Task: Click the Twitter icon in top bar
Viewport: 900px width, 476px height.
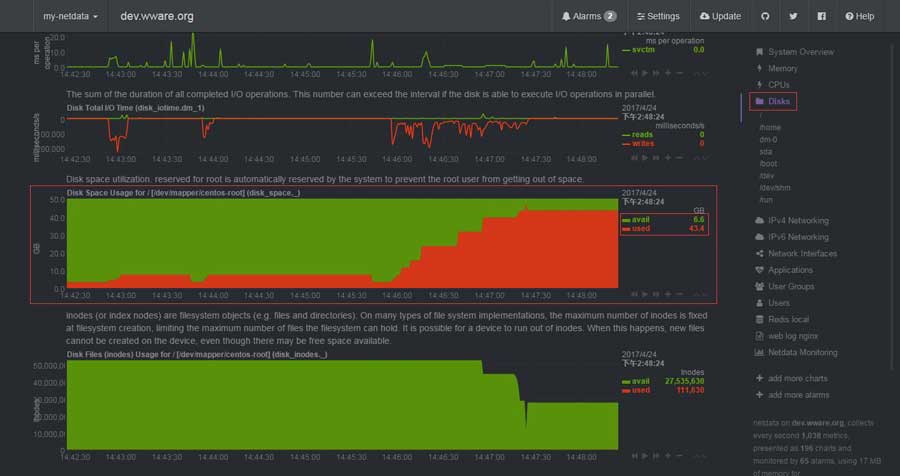Action: (793, 16)
